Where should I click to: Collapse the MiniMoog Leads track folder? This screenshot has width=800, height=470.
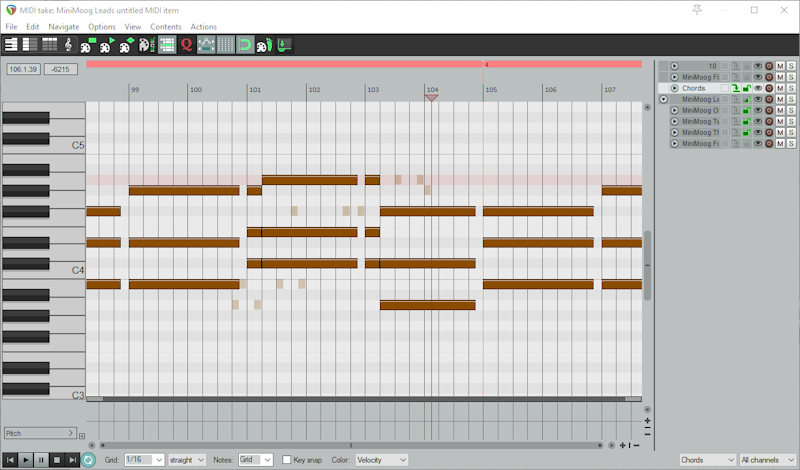pyautogui.click(x=664, y=99)
